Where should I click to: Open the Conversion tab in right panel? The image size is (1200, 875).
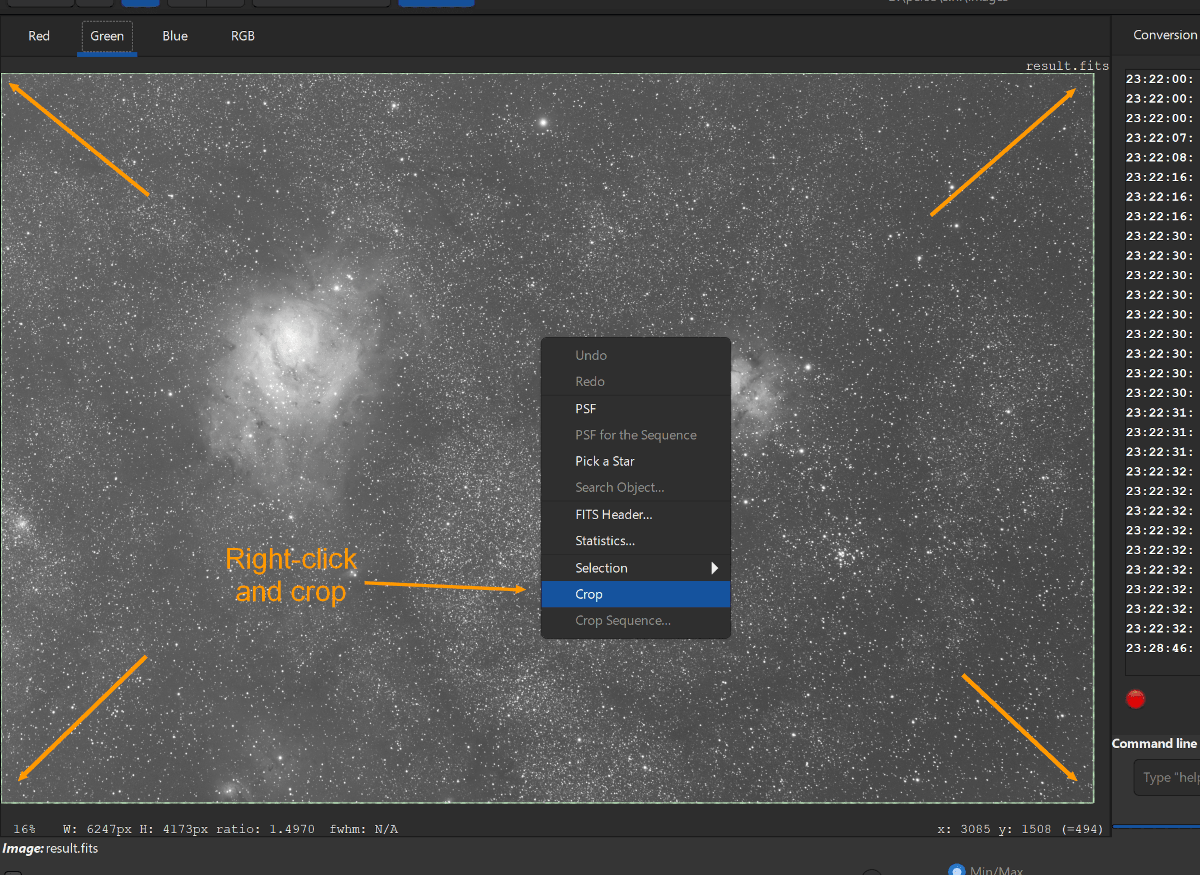1164,35
